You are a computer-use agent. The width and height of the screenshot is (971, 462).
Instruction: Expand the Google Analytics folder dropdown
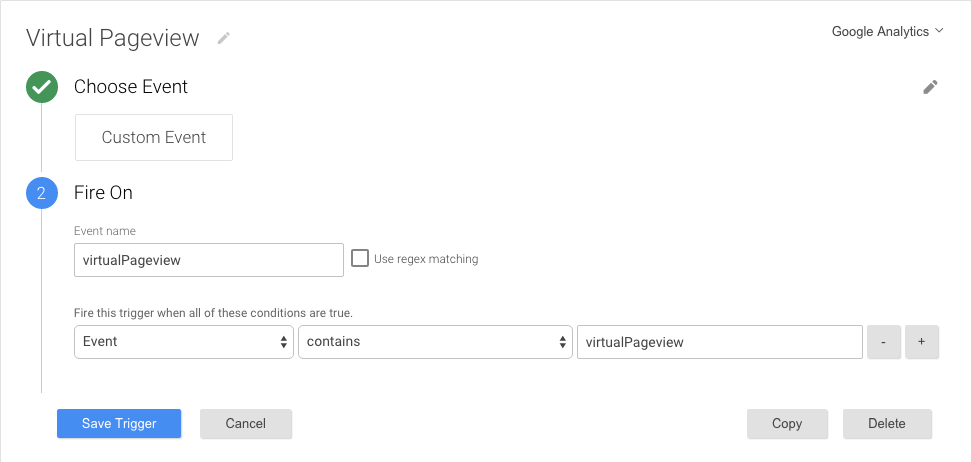(x=887, y=32)
